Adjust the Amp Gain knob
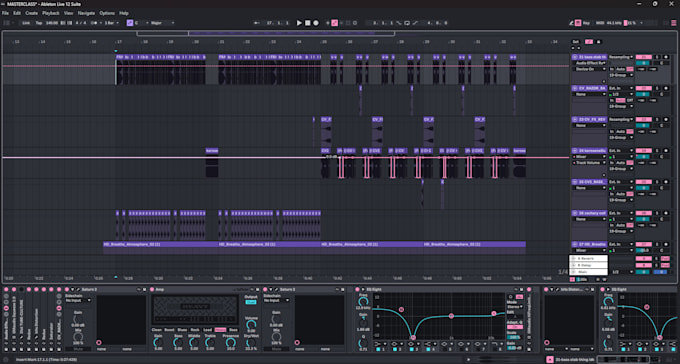Image resolution: width=680 pixels, height=364 pixels. pyautogui.click(x=158, y=342)
